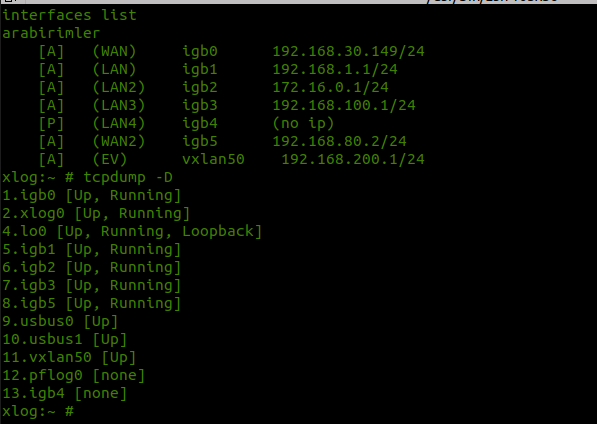Click the (EV) interface label
This screenshot has height=424, width=597.
(110, 159)
